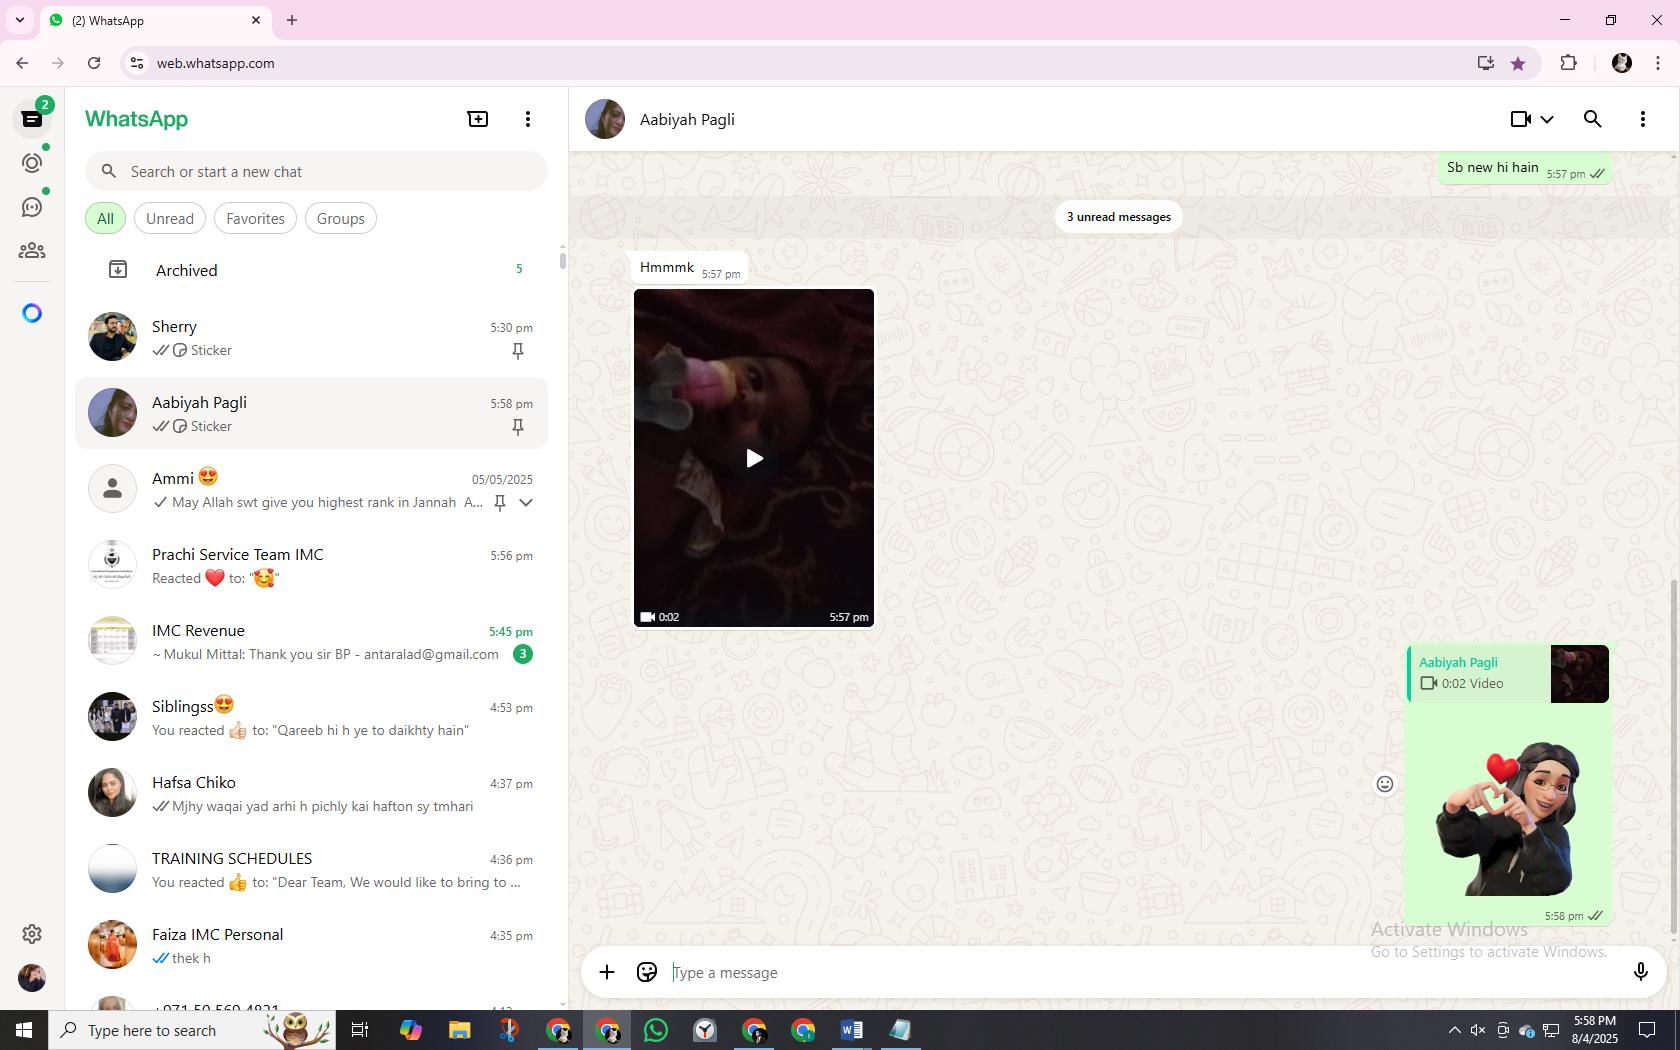The height and width of the screenshot is (1050, 1680).
Task: Focus Search or start a new chat field
Action: click(317, 172)
